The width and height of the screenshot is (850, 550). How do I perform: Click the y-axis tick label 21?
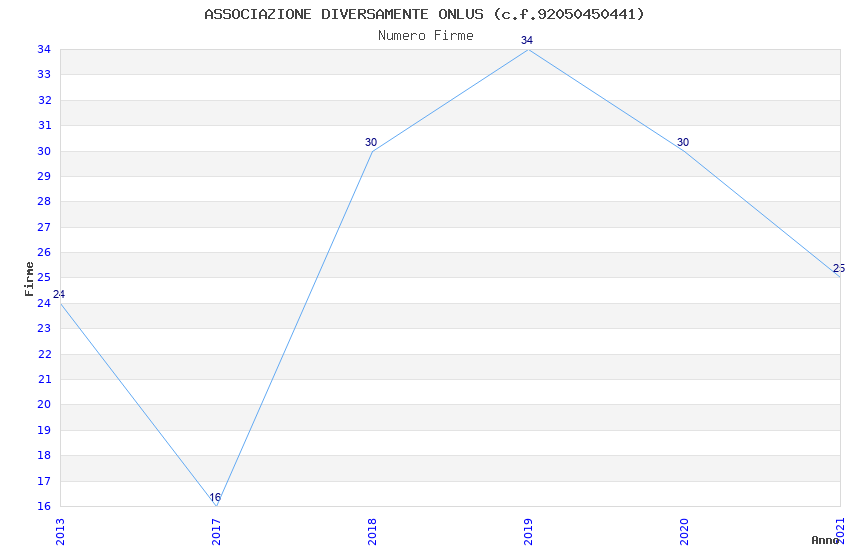click(44, 379)
